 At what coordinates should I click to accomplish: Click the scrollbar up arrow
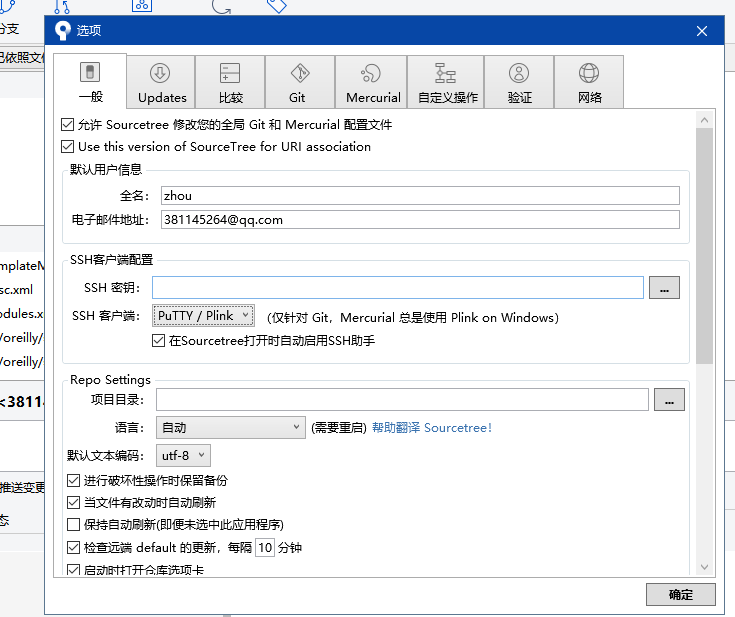tap(704, 120)
